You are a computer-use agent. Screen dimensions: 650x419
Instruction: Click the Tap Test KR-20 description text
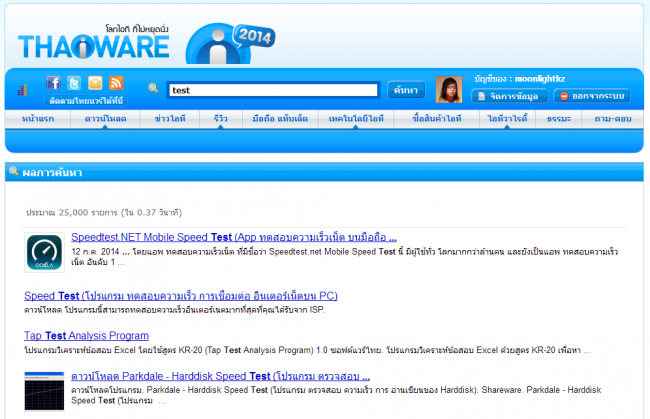pos(308,350)
